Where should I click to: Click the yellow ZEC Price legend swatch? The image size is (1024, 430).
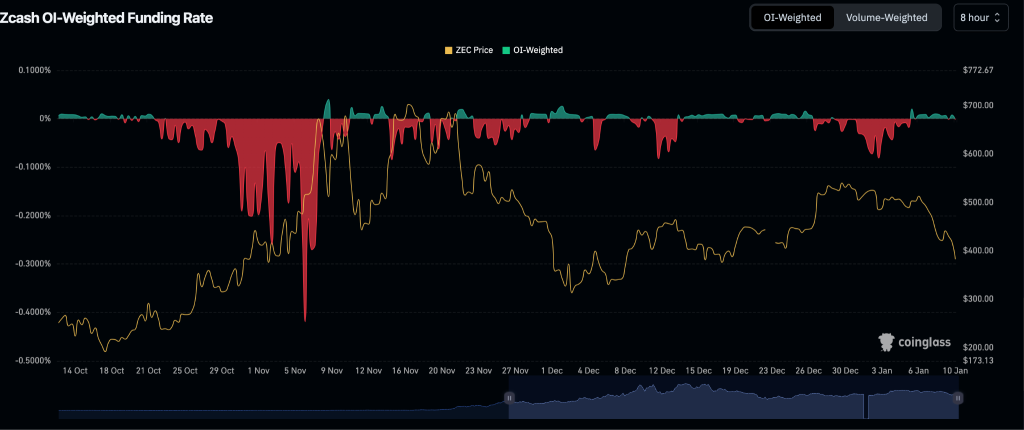point(448,50)
